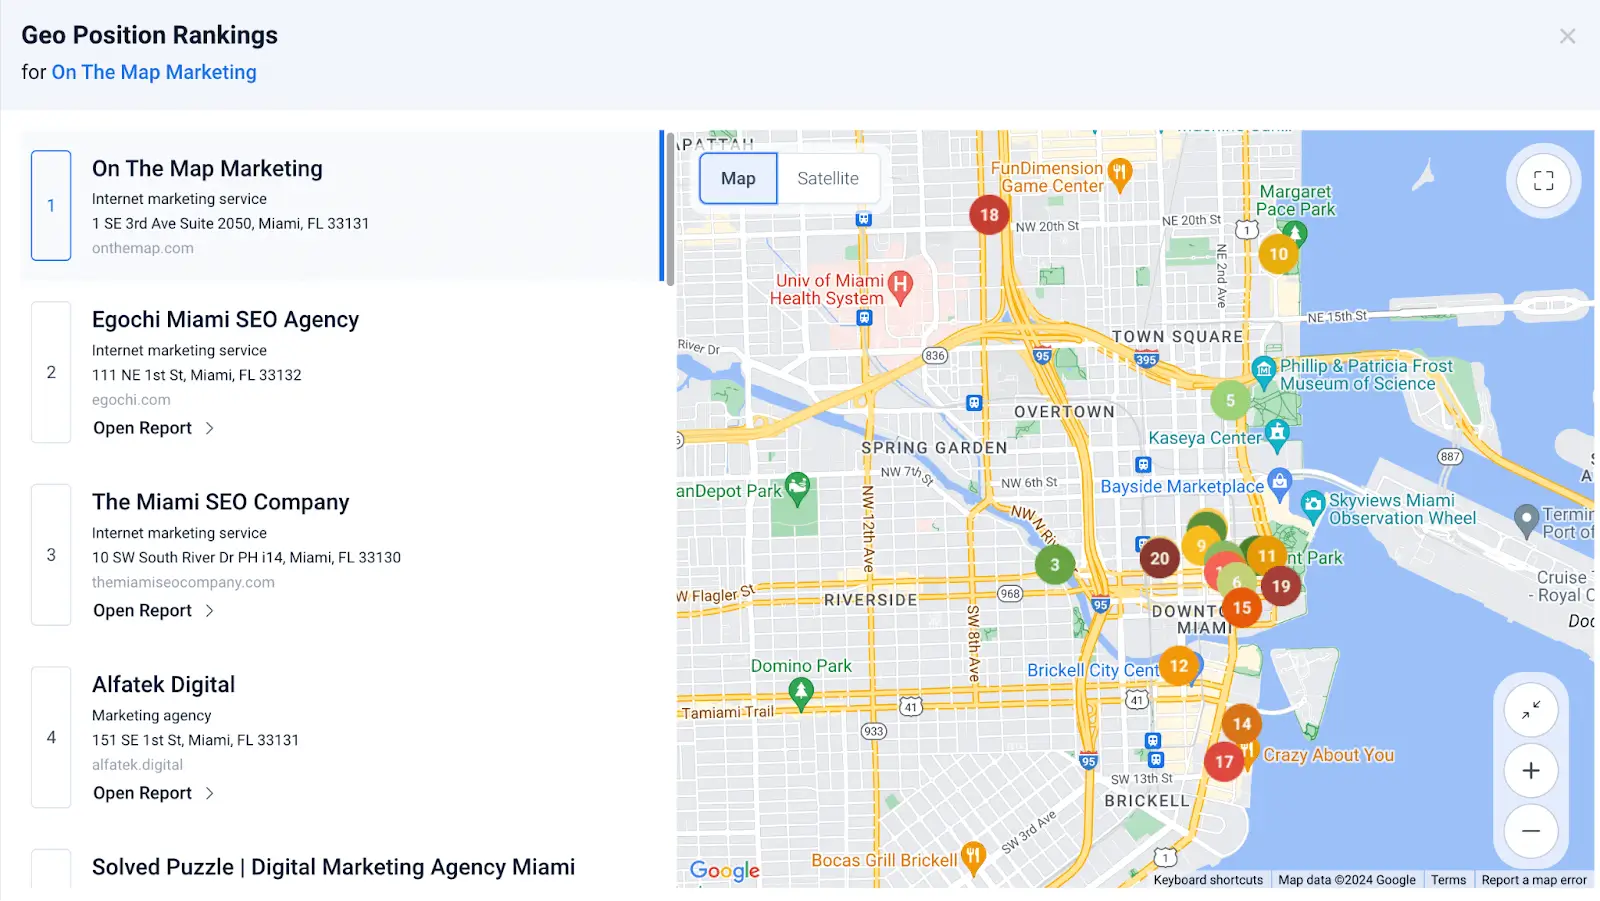Select the Alfatek Digital title
The image size is (1600, 901).
pyautogui.click(x=164, y=685)
